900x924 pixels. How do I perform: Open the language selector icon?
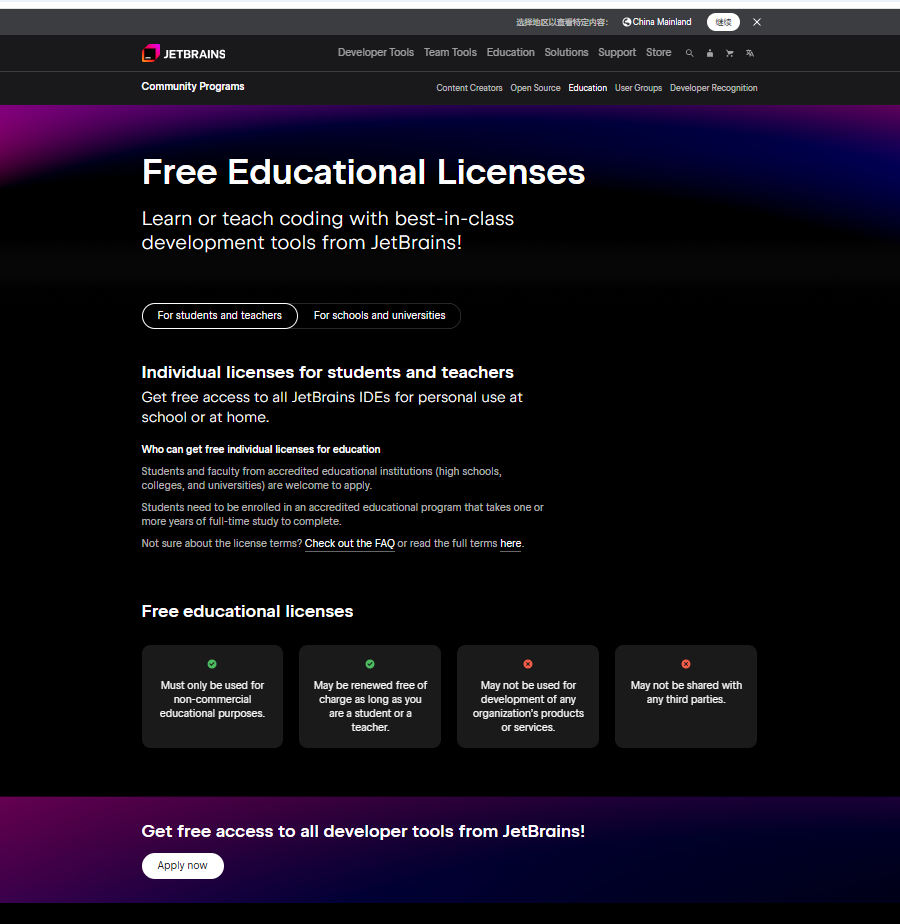pos(750,53)
